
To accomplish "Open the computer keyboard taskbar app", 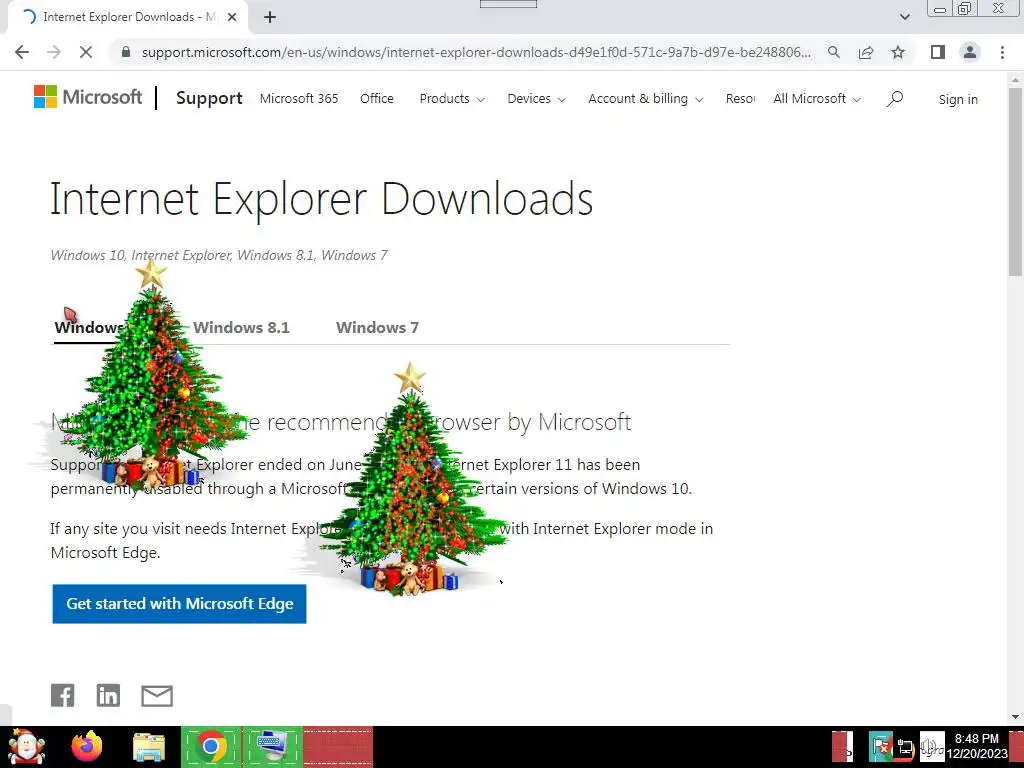I will (x=273, y=746).
